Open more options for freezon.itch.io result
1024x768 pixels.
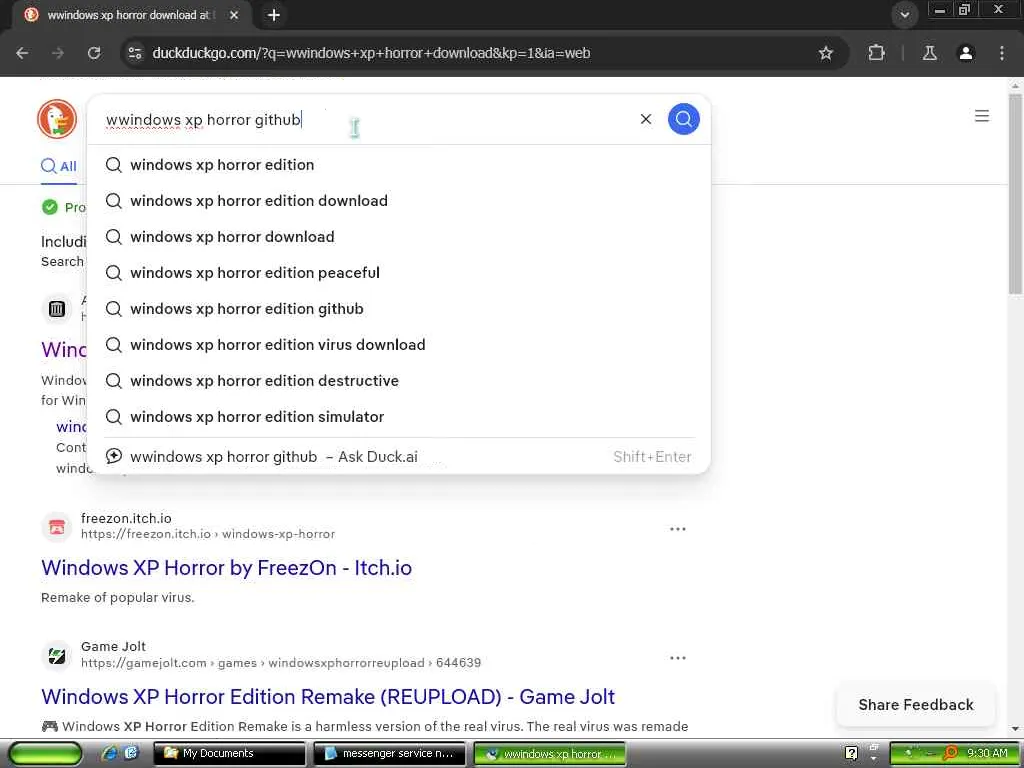tap(677, 529)
